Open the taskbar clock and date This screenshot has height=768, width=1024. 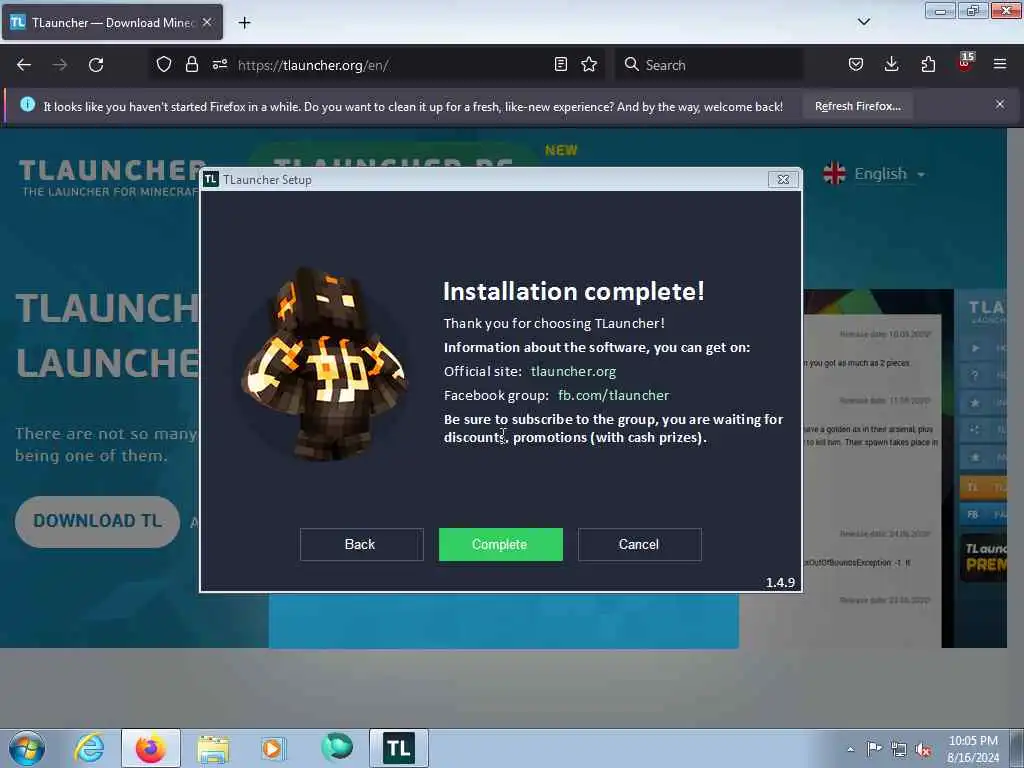(x=973, y=749)
